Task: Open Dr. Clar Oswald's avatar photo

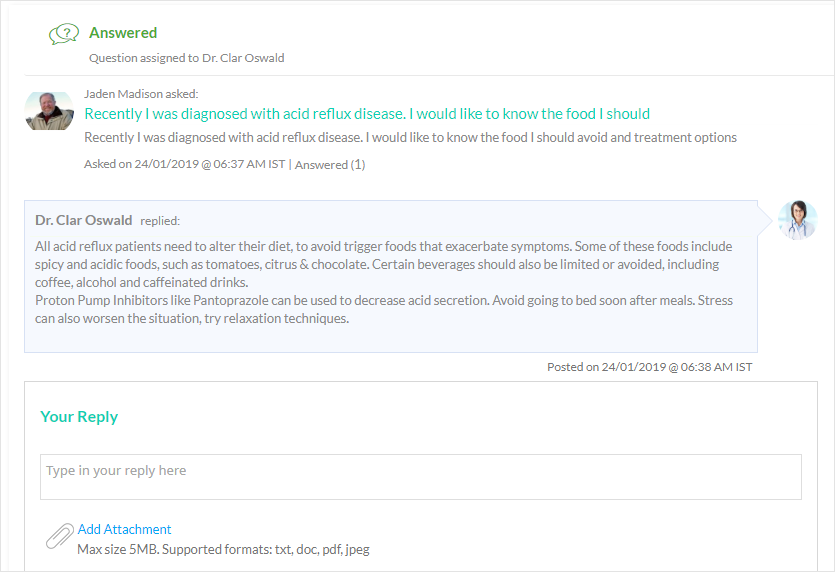Action: click(x=797, y=220)
